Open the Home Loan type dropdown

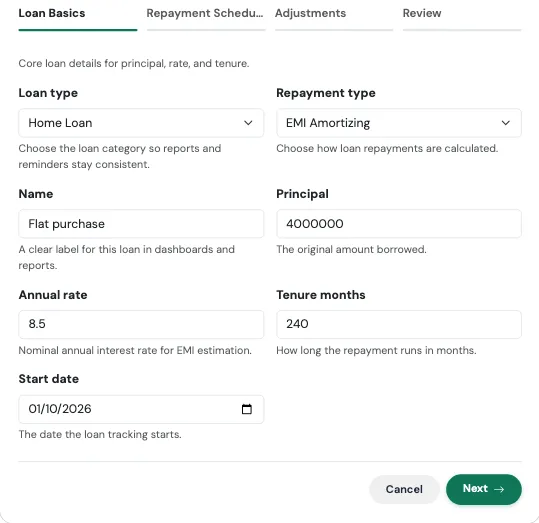tap(141, 123)
